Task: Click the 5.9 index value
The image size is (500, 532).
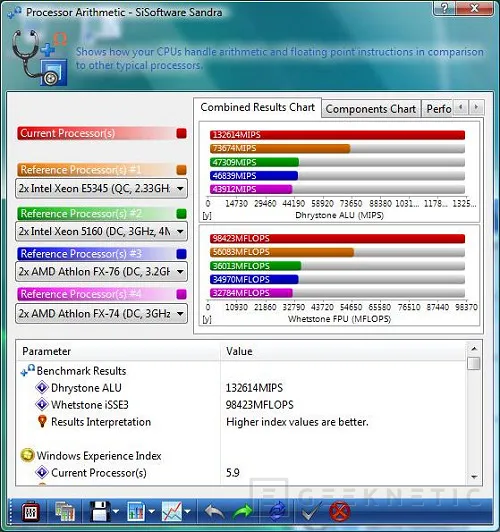Action: (x=233, y=472)
